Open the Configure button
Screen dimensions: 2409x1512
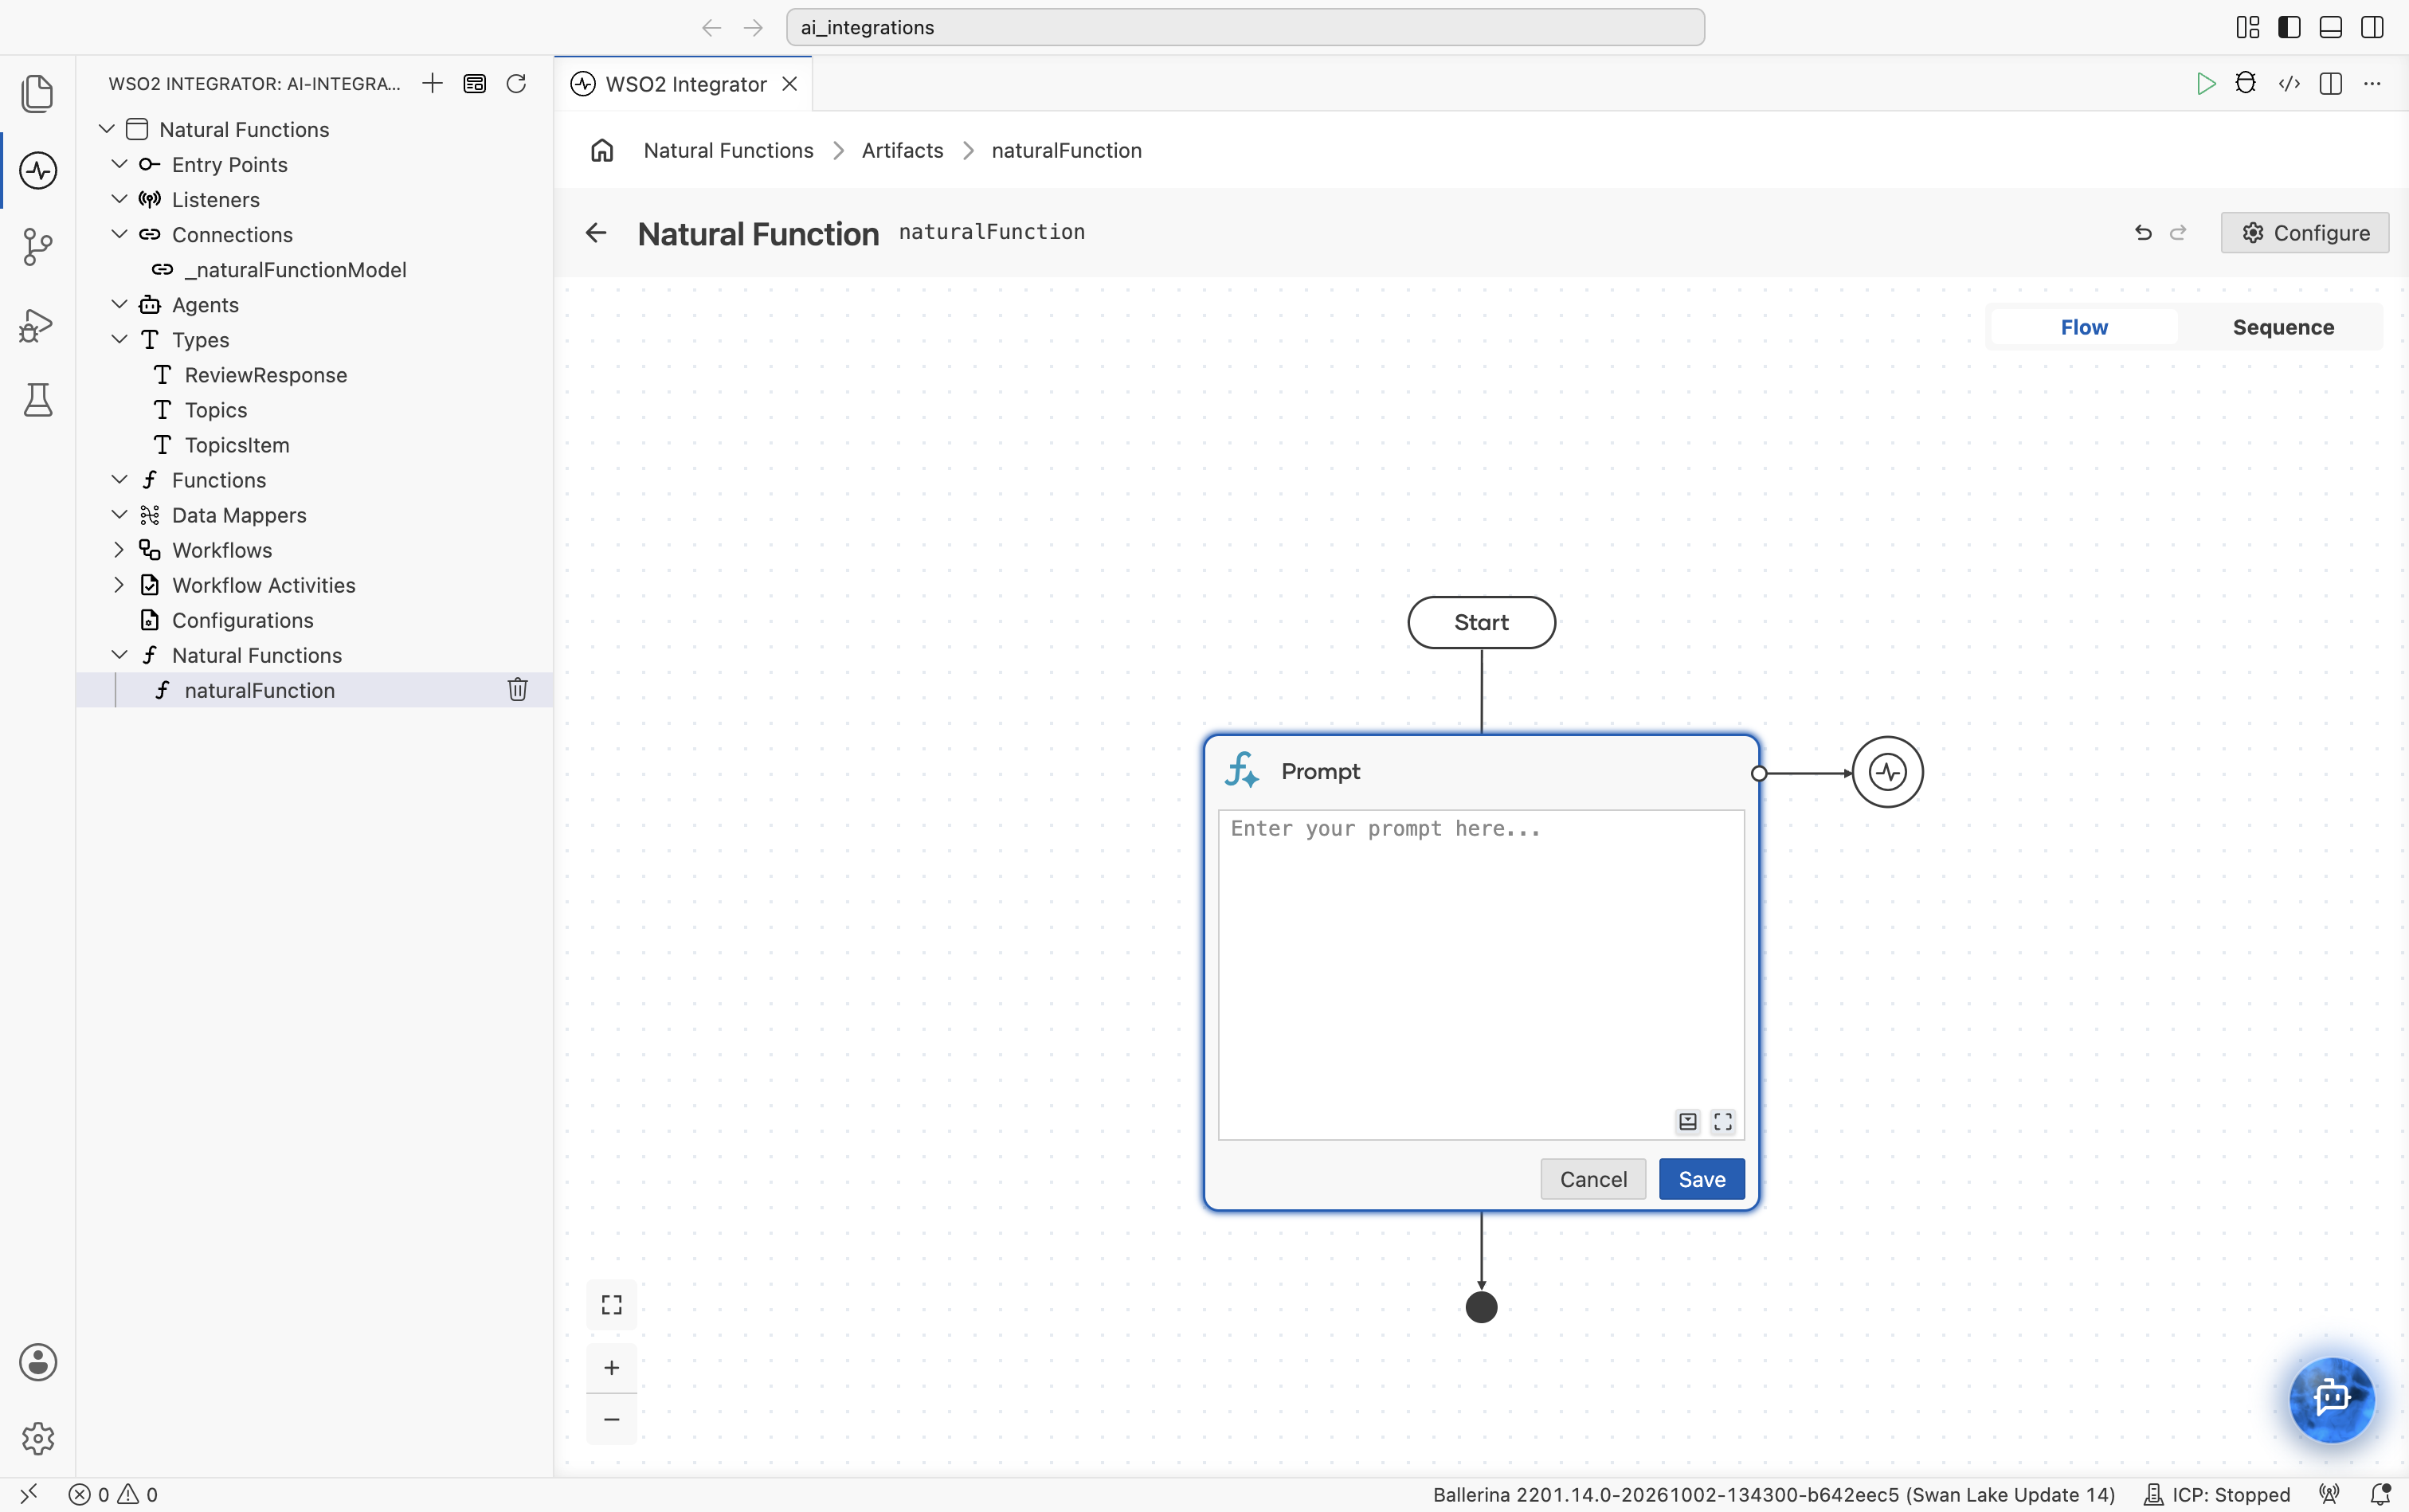point(2304,232)
